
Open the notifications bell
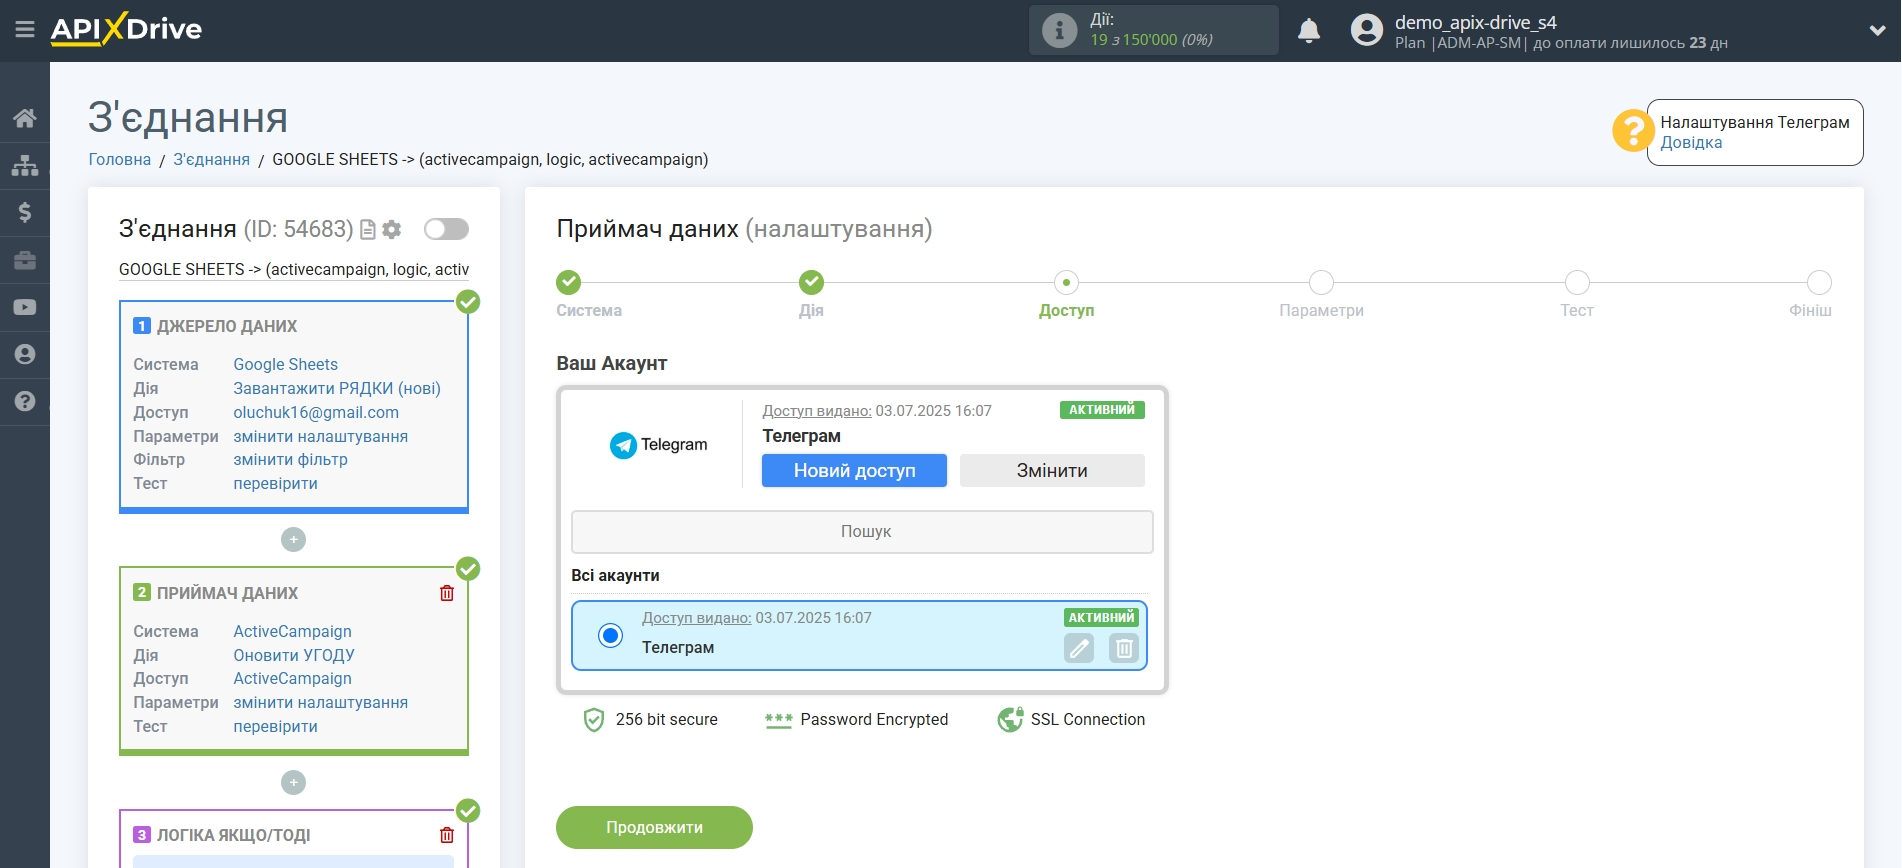(x=1308, y=31)
